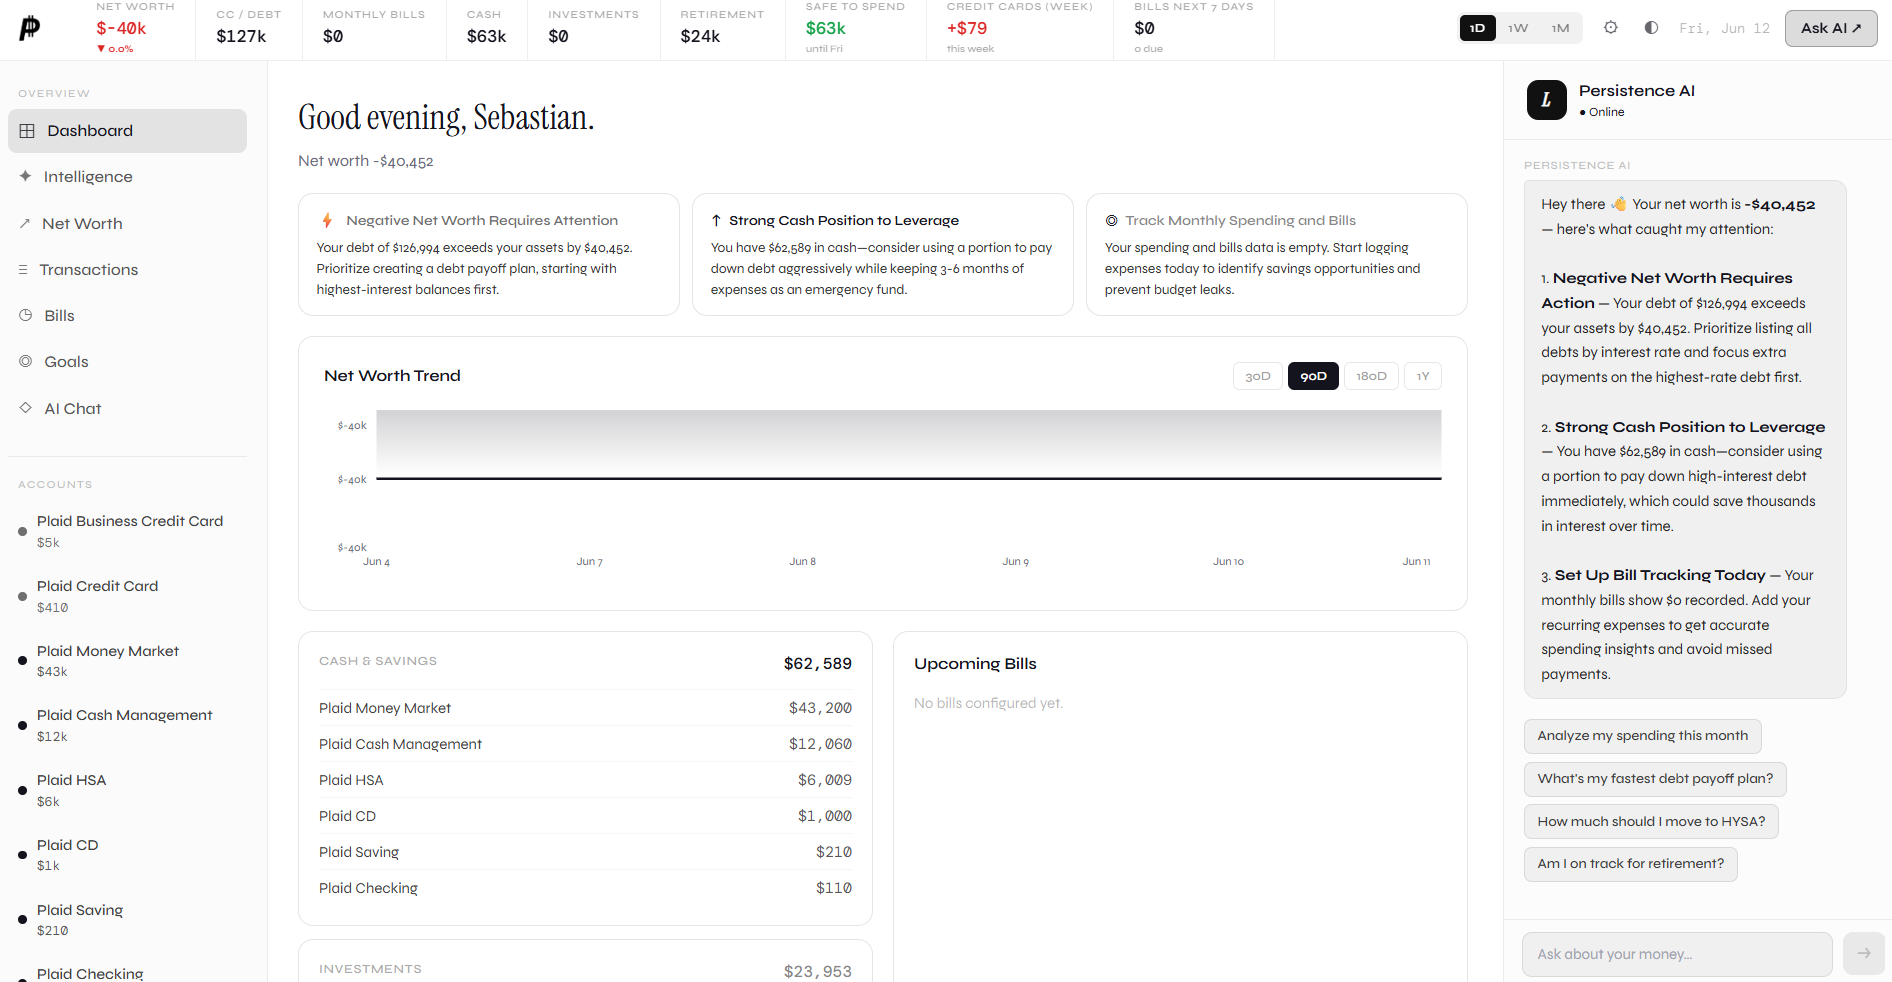Open the settings gear icon
The height and width of the screenshot is (982, 1892).
pyautogui.click(x=1610, y=28)
